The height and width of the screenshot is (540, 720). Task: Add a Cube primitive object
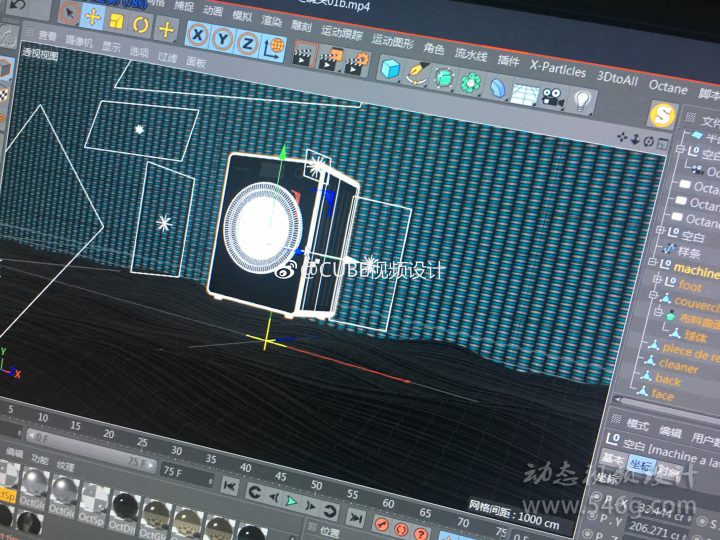coord(390,70)
